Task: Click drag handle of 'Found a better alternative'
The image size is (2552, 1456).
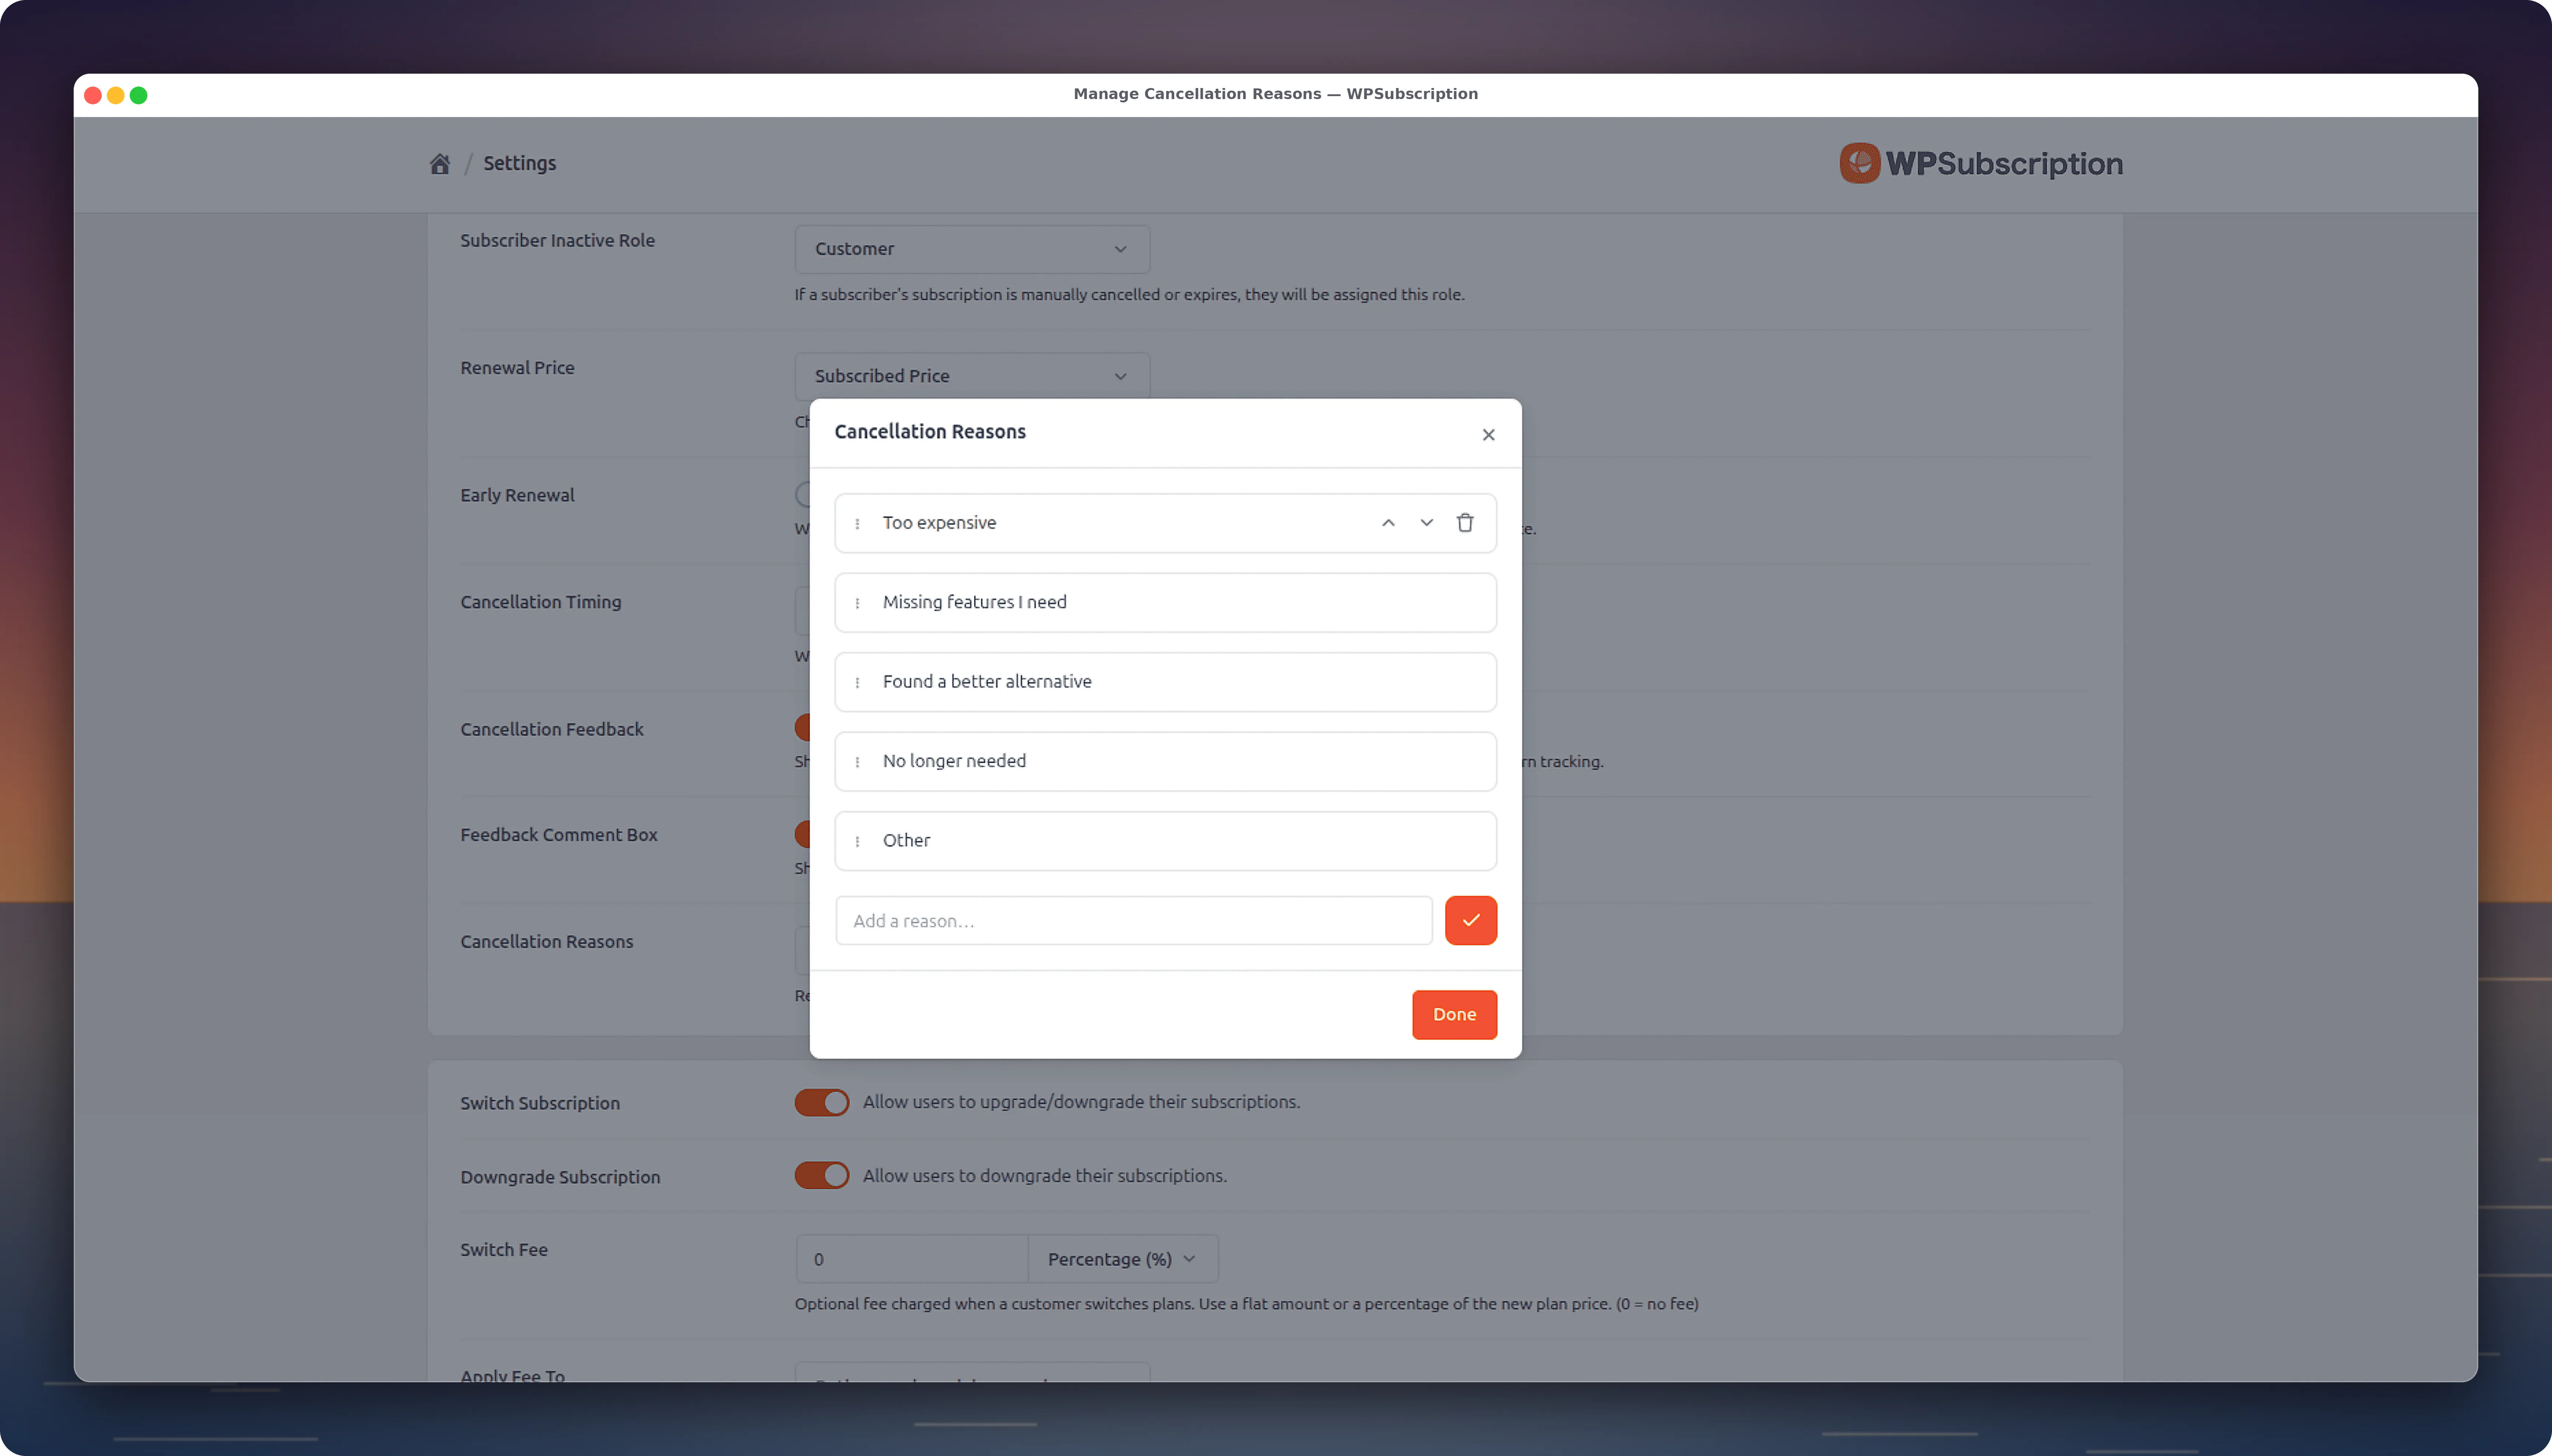Action: point(857,683)
